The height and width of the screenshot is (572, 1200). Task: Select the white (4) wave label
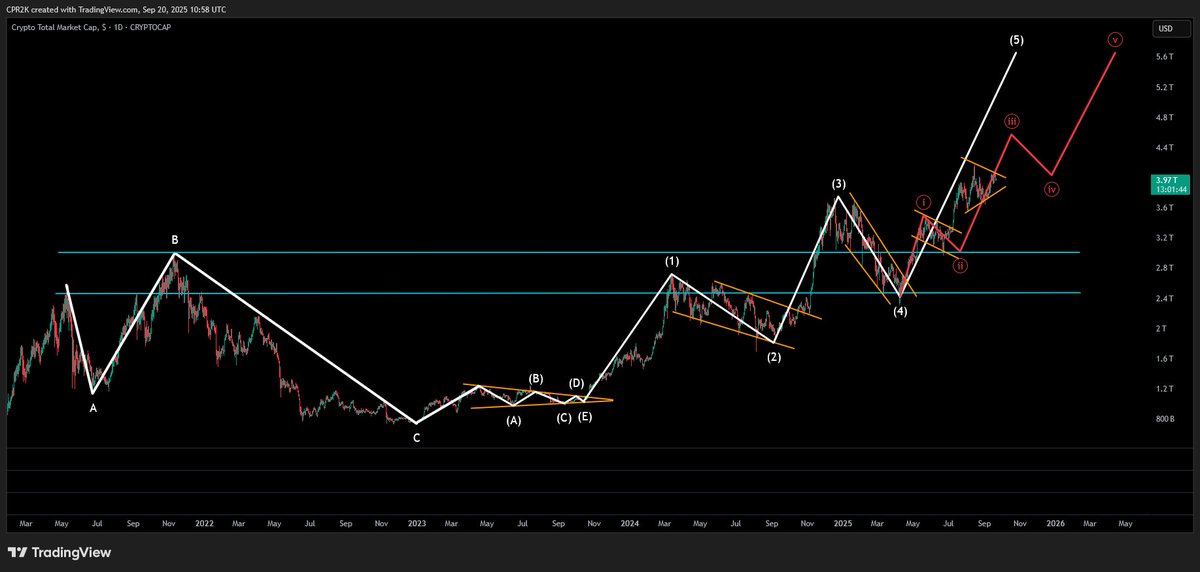[900, 311]
